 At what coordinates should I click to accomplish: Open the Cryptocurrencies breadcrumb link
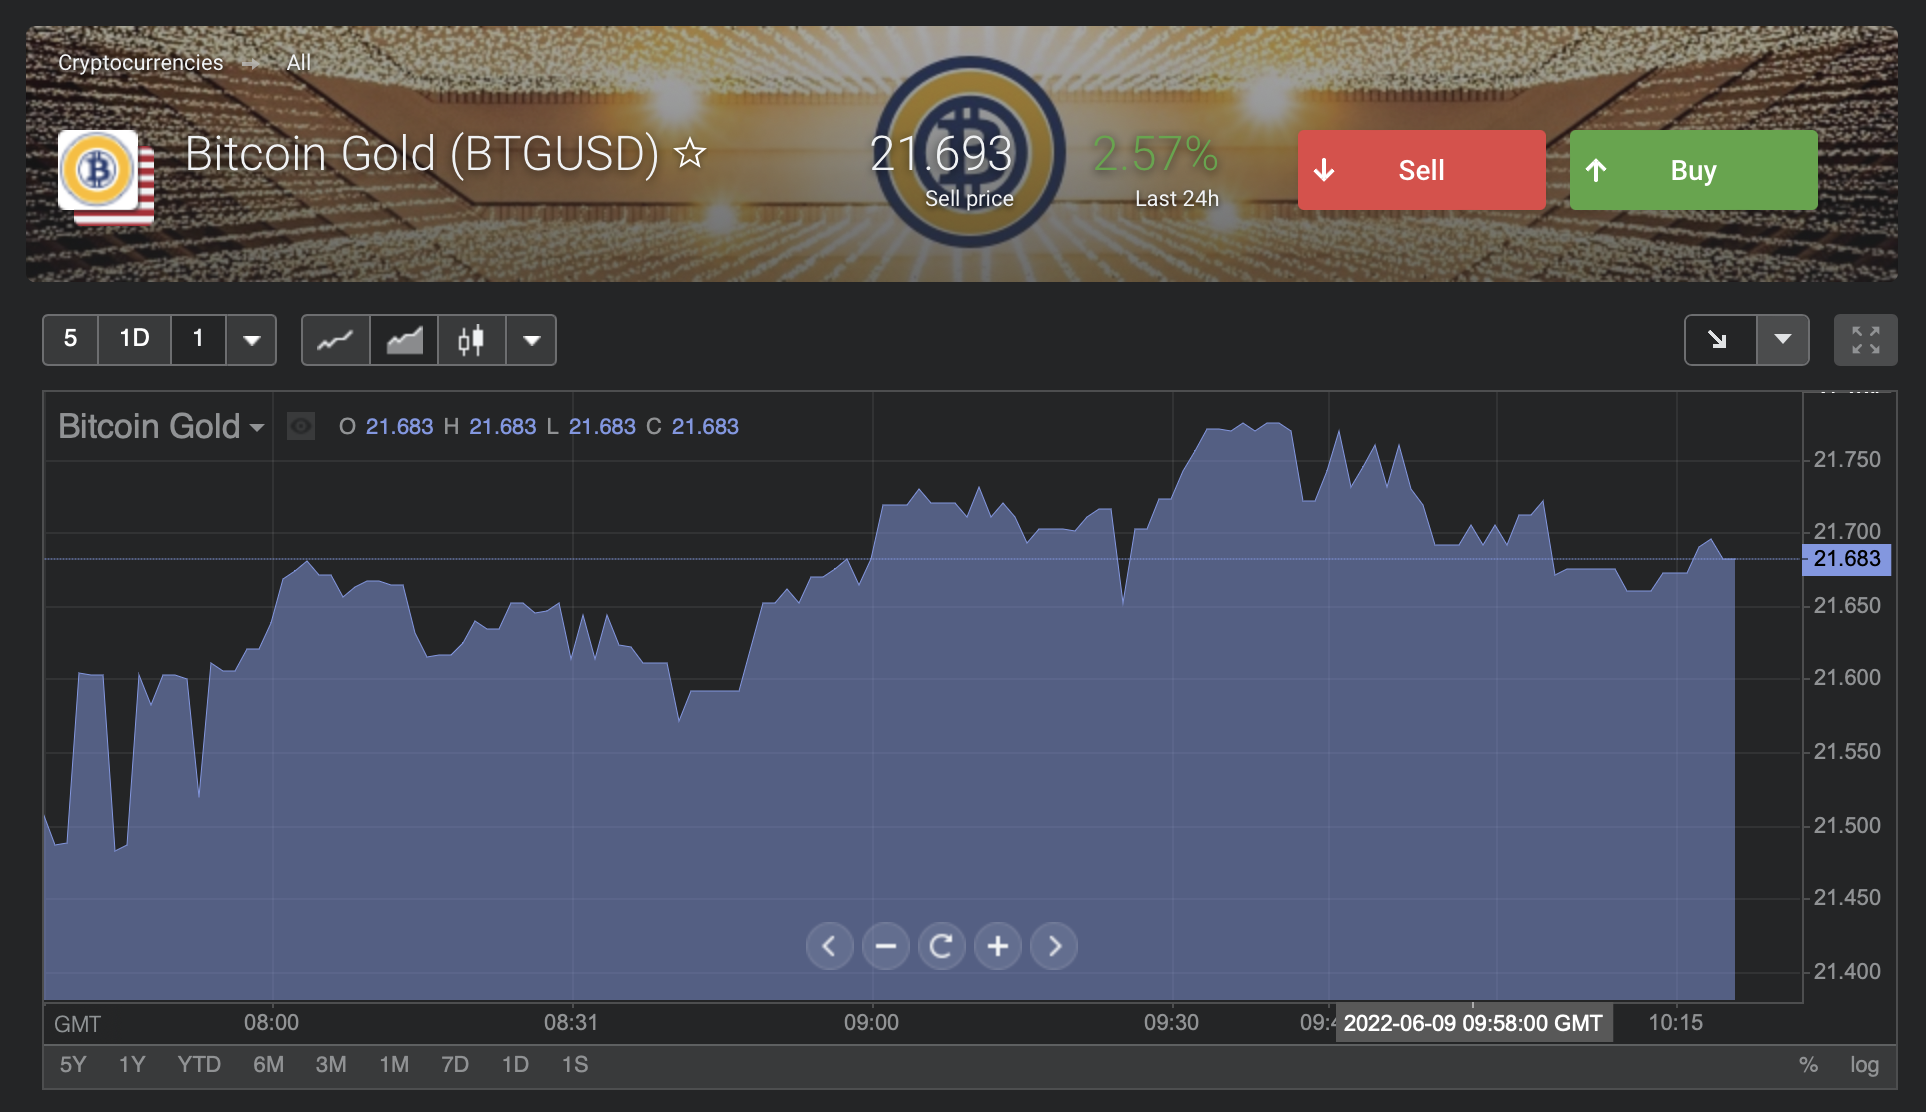(140, 62)
